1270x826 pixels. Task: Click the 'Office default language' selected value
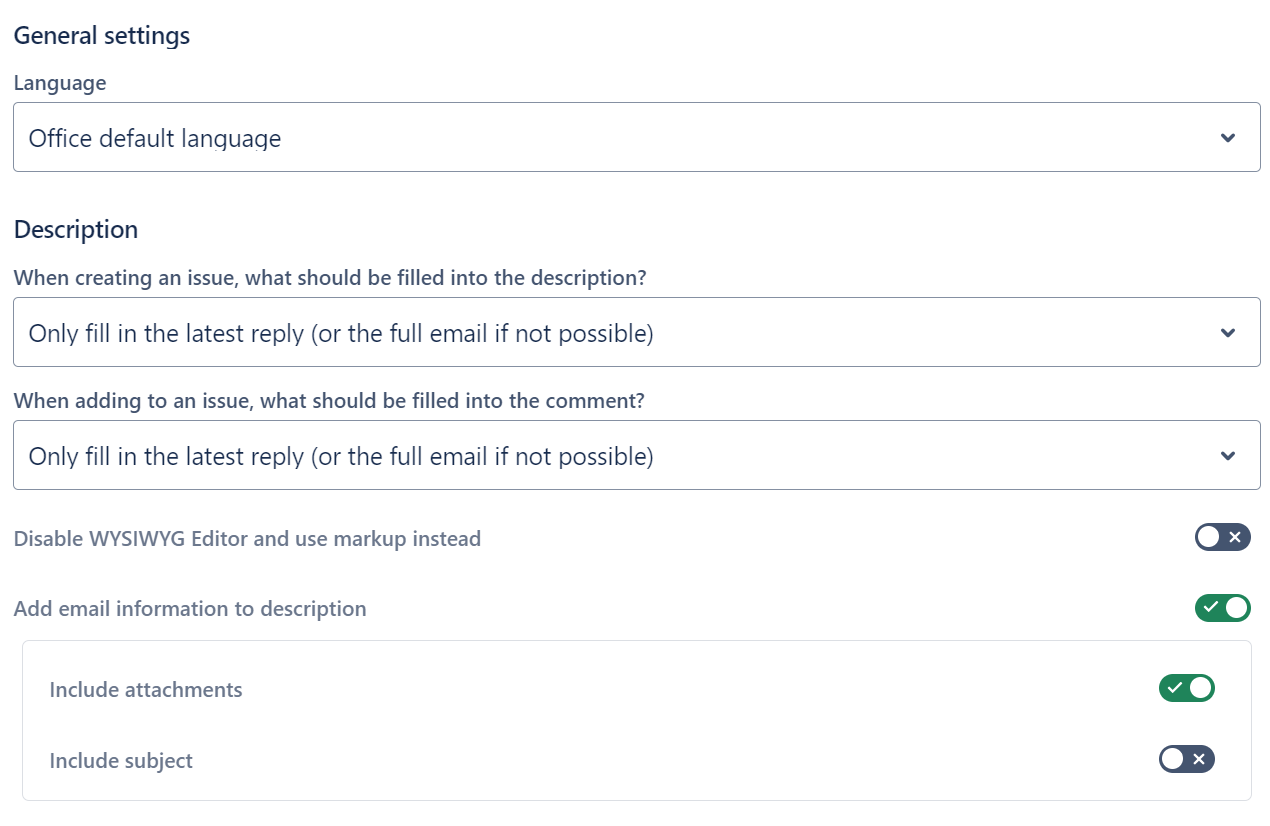pyautogui.click(x=155, y=138)
